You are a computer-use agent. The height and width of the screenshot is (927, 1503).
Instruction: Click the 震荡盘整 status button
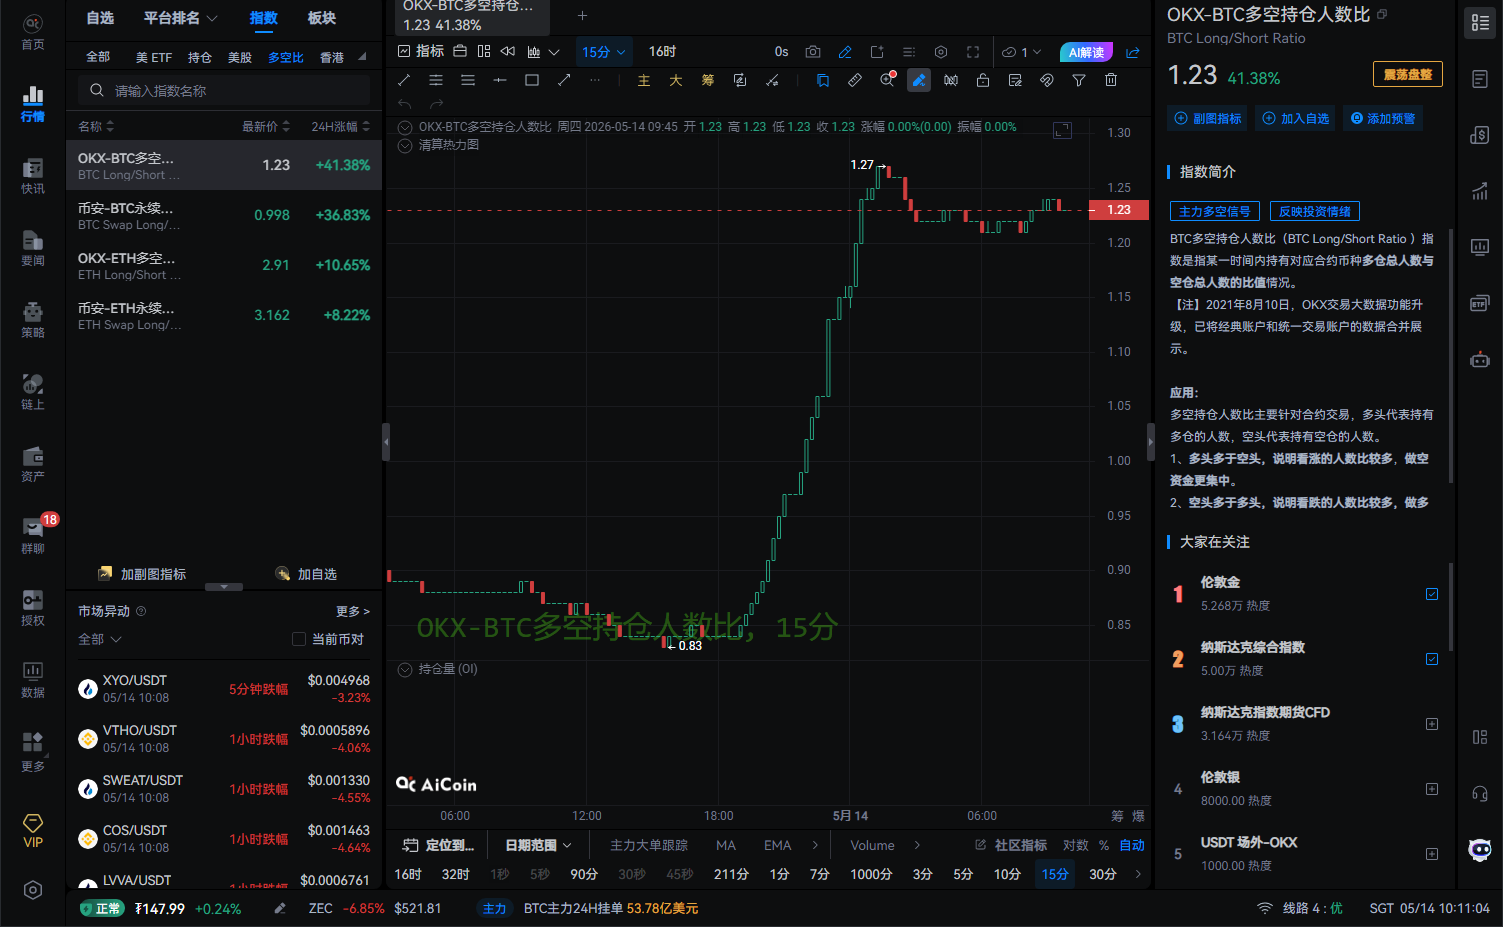point(1407,74)
